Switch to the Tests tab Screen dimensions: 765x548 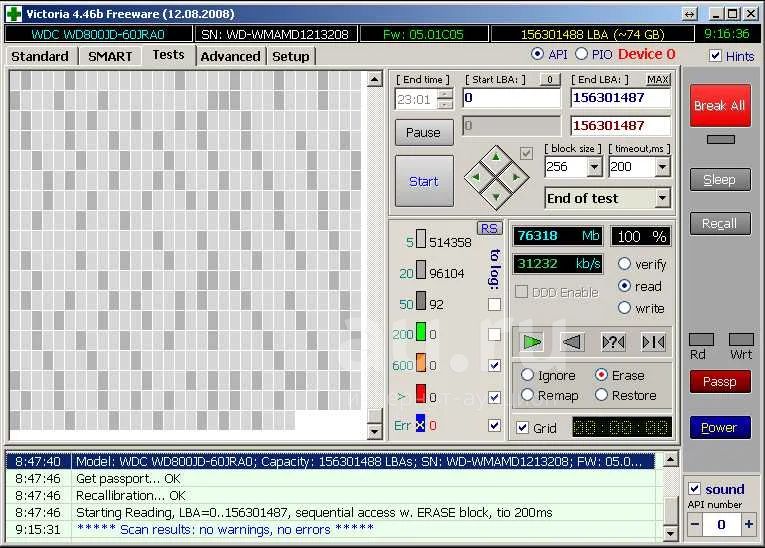[168, 55]
